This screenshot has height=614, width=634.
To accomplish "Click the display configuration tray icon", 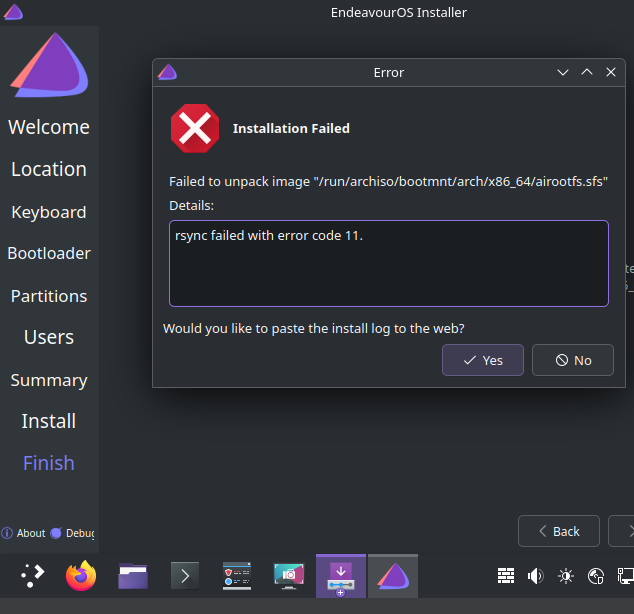I will pos(626,576).
